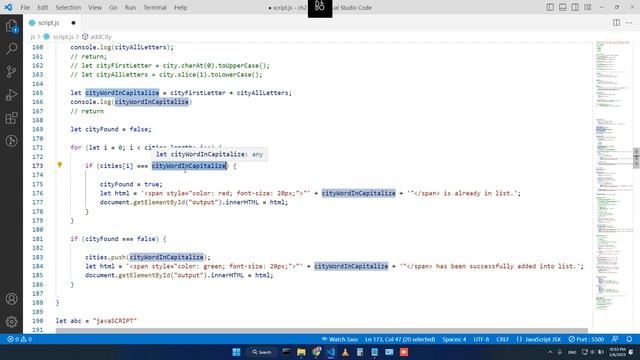Open the Terminal menu
Image resolution: width=640 pixels, height=360 pixels.
point(155,7)
